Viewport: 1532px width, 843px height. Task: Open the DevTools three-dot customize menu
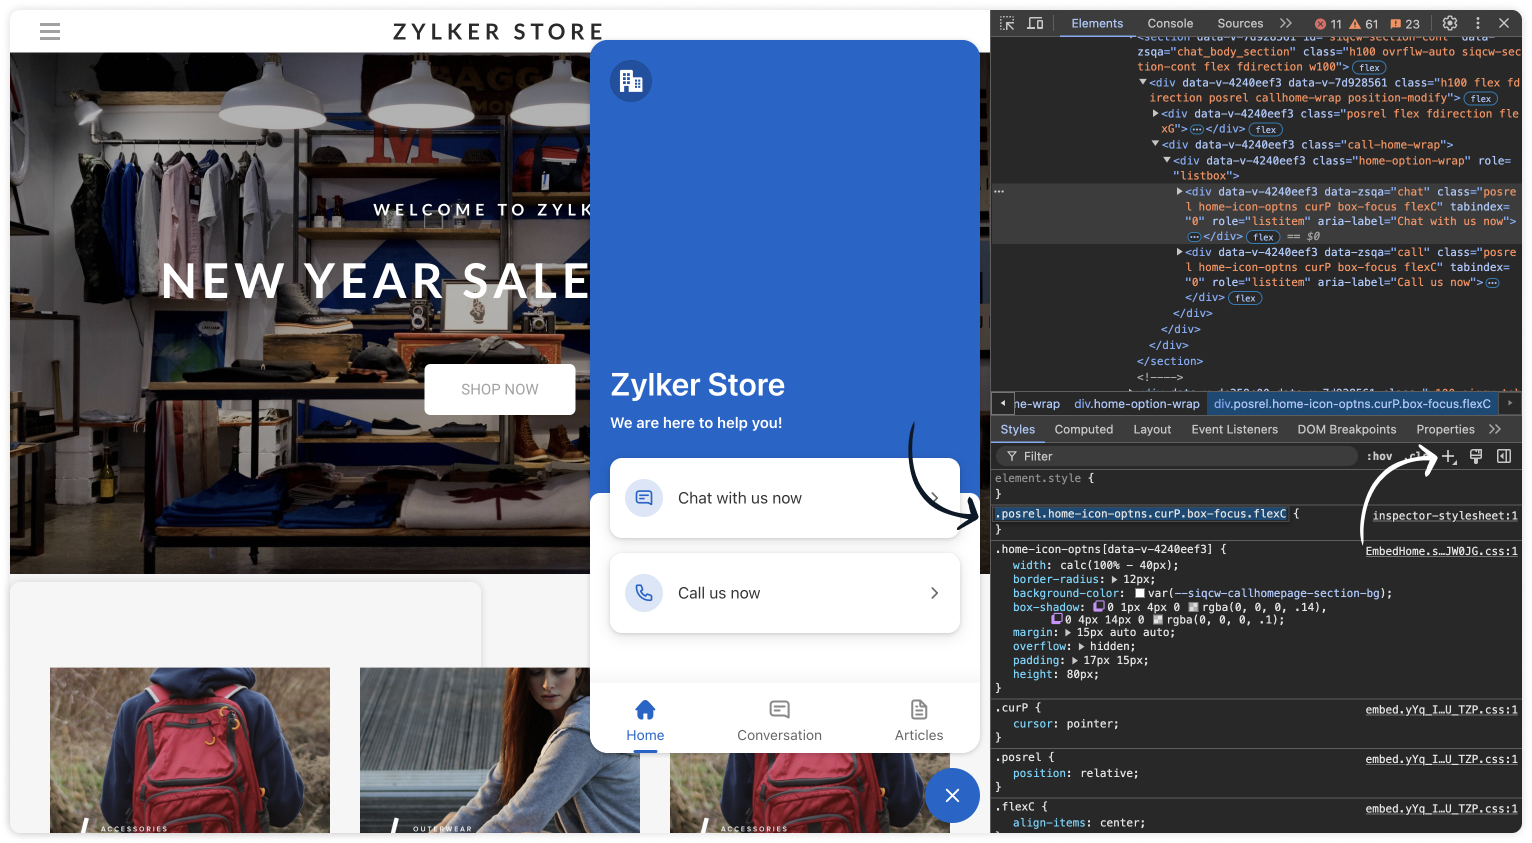point(1478,23)
